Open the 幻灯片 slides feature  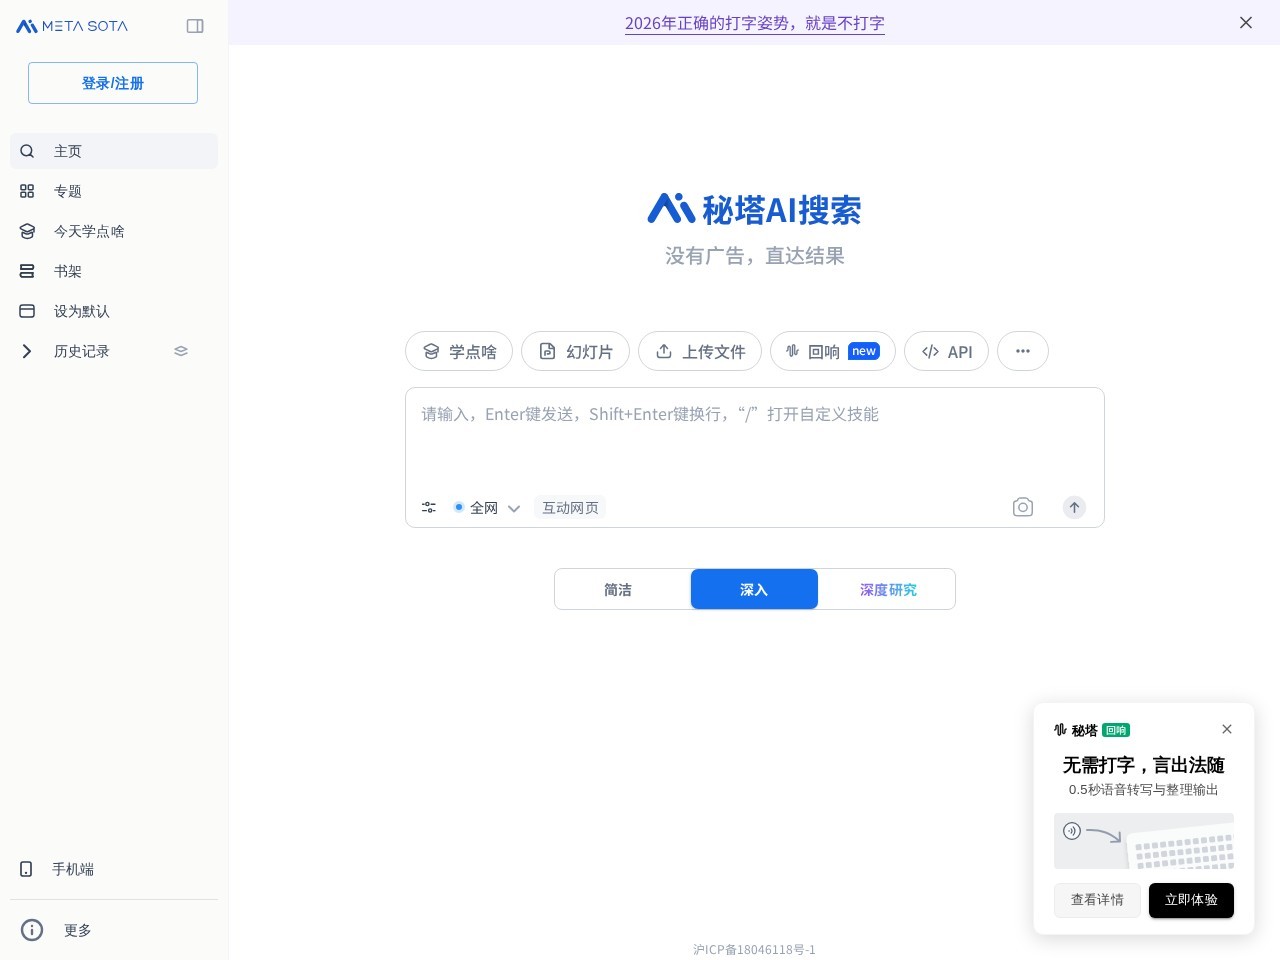(575, 351)
